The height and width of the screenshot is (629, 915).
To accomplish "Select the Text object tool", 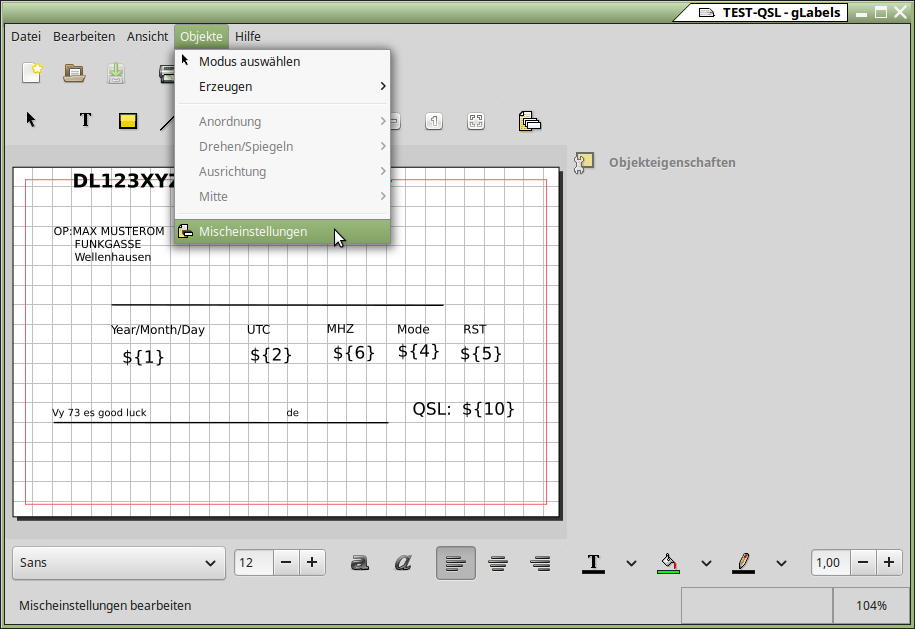I will (x=86, y=120).
